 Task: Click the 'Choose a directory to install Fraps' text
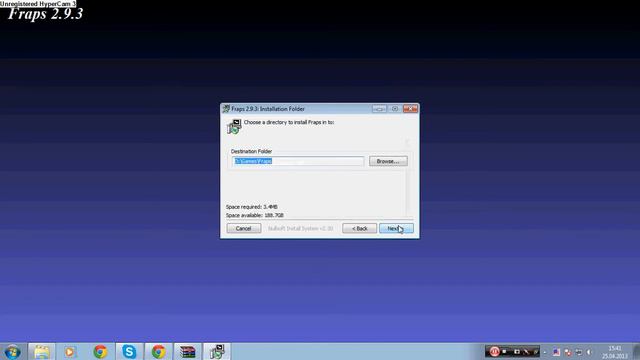(289, 122)
